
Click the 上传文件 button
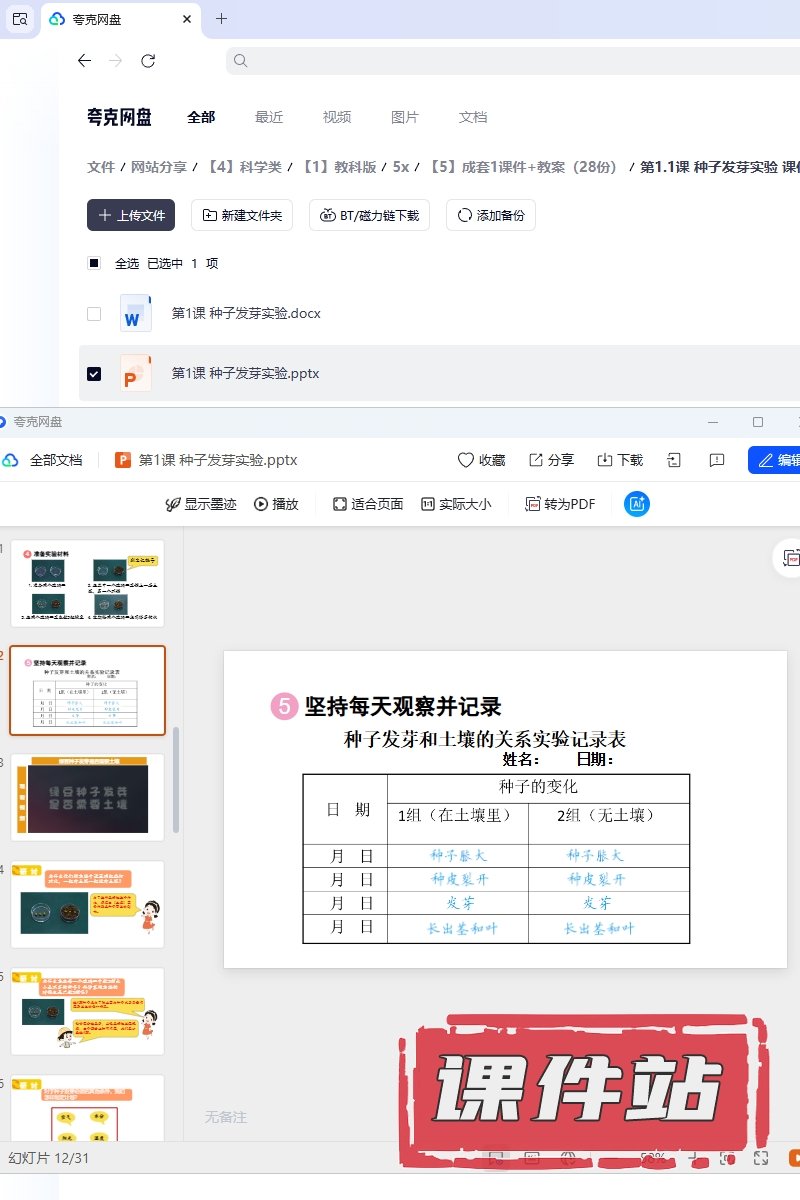(131, 215)
